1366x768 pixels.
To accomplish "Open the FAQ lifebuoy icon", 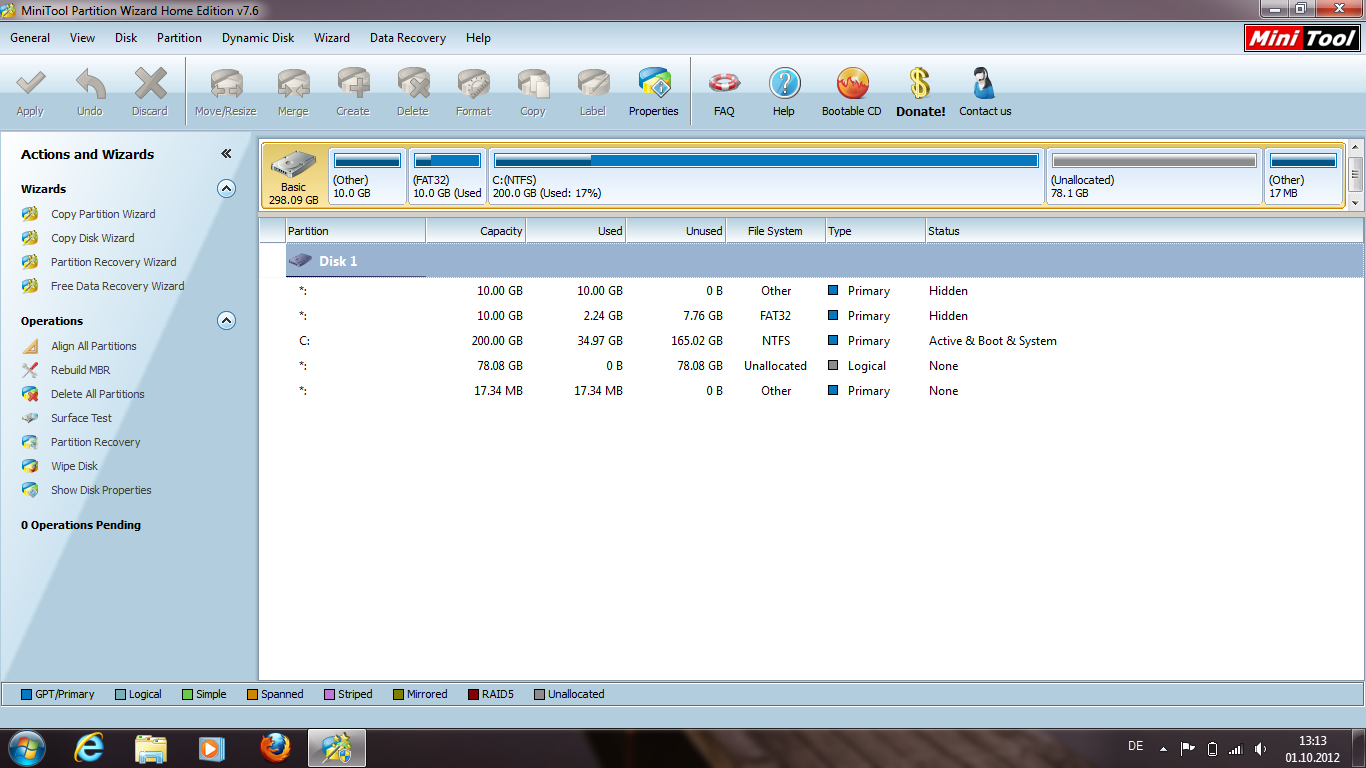I will 724,82.
